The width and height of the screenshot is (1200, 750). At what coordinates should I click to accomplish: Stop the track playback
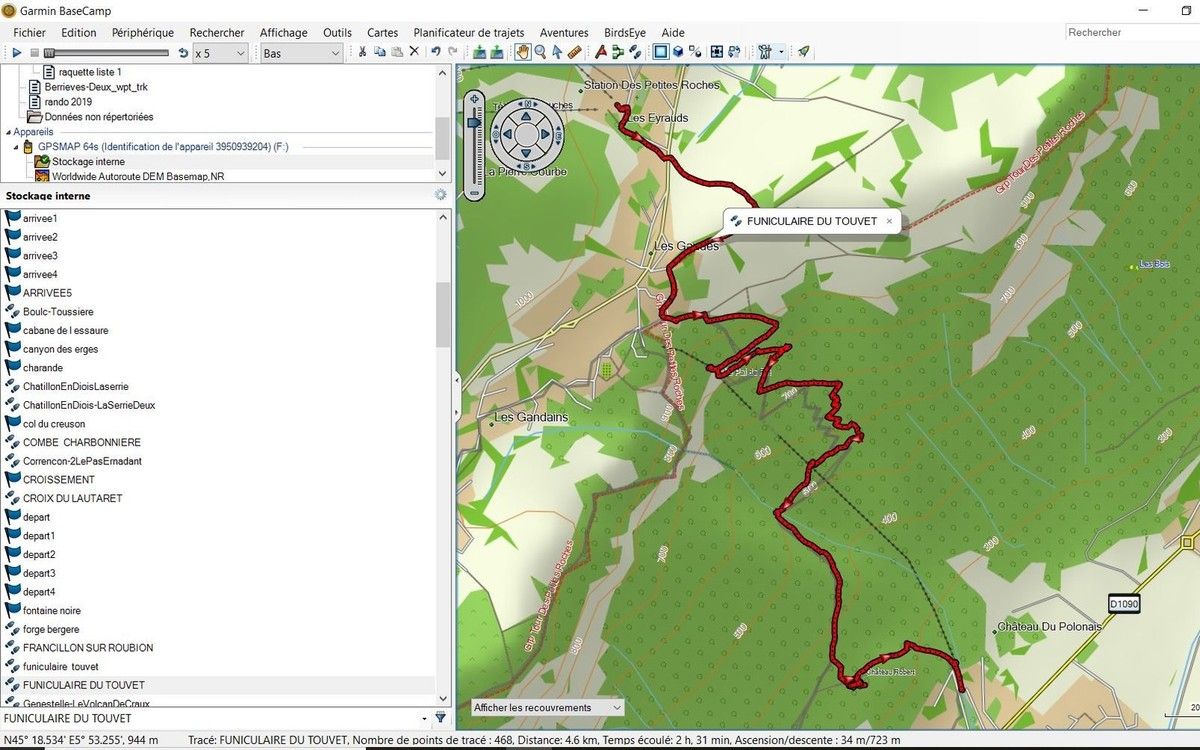coord(34,52)
